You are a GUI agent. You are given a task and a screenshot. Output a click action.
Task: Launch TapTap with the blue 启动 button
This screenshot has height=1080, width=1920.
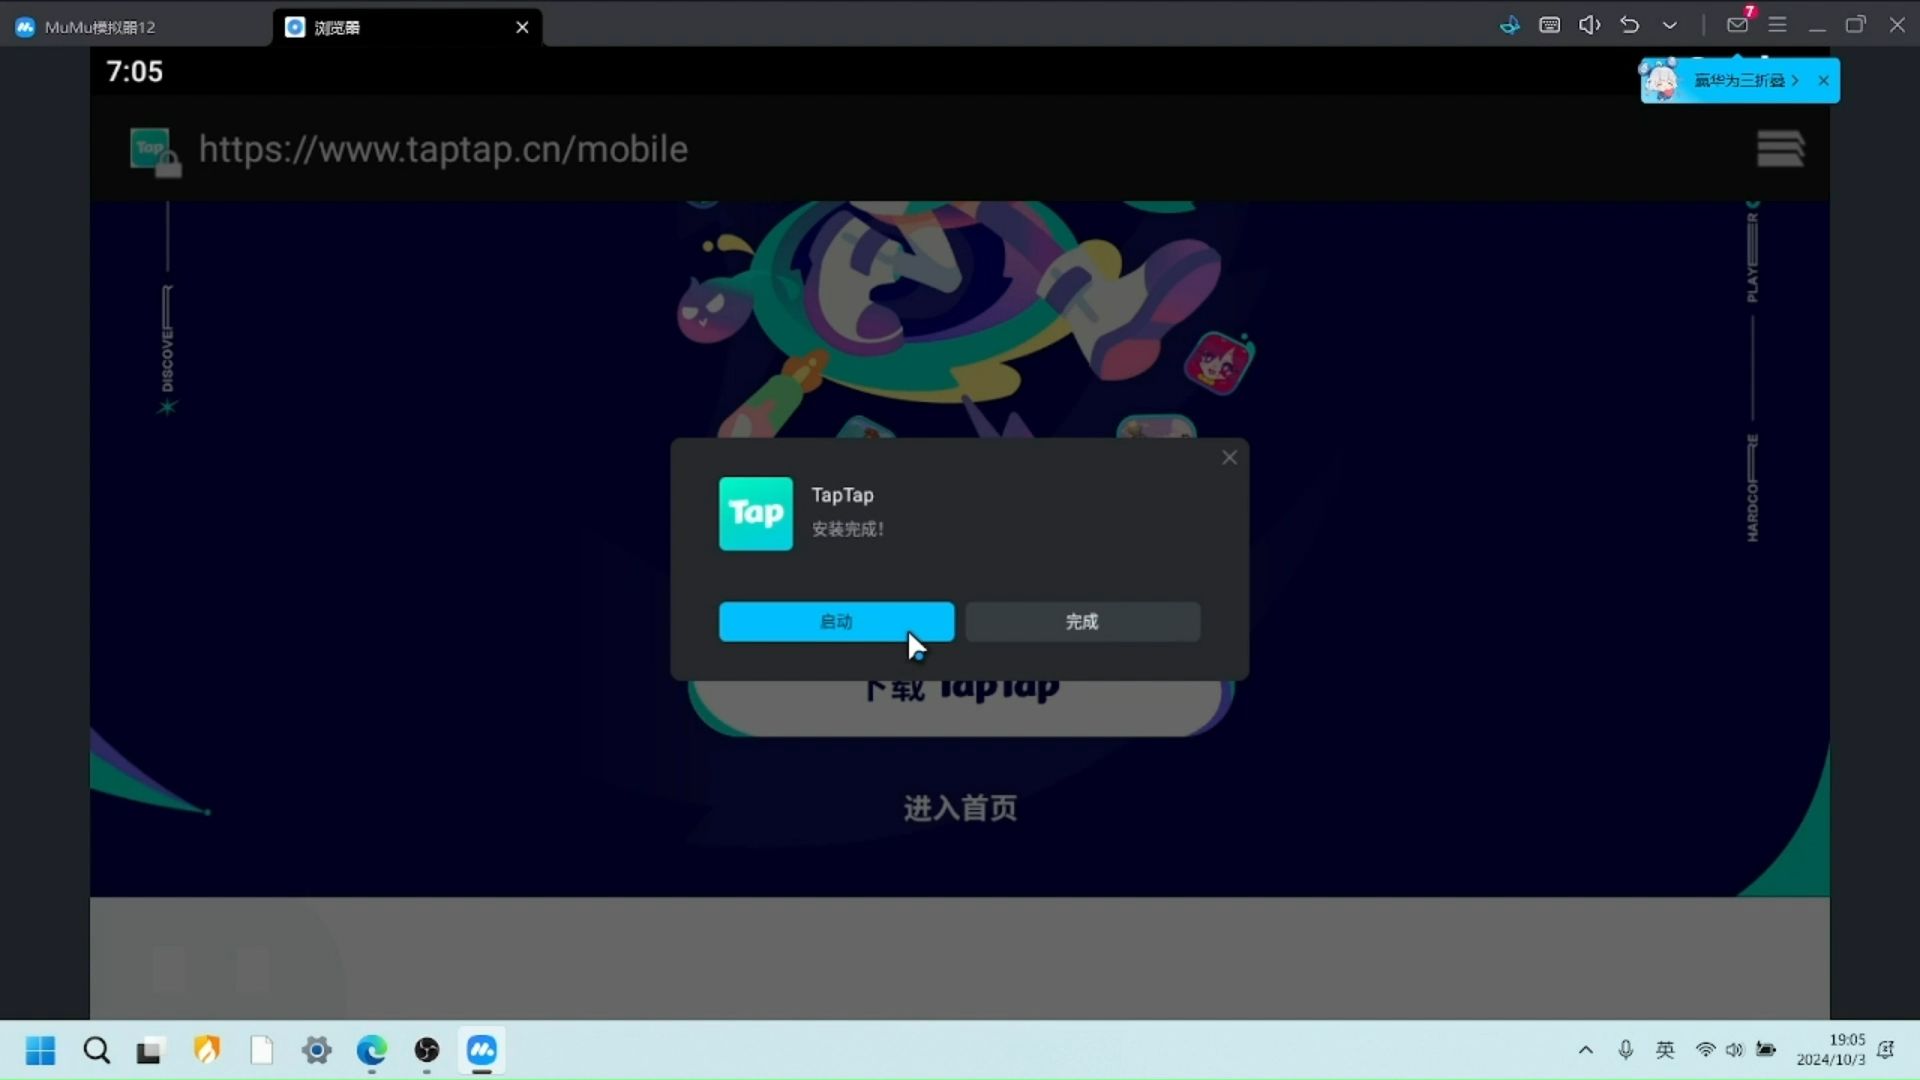pos(836,621)
